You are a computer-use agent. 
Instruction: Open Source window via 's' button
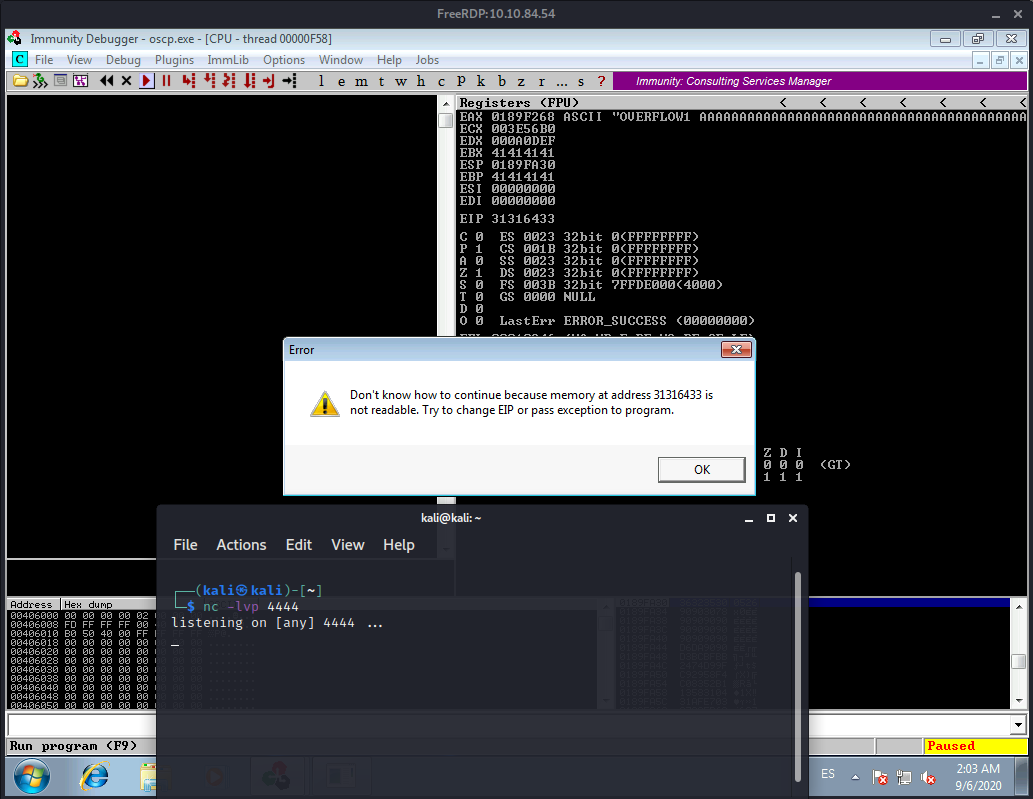(581, 81)
